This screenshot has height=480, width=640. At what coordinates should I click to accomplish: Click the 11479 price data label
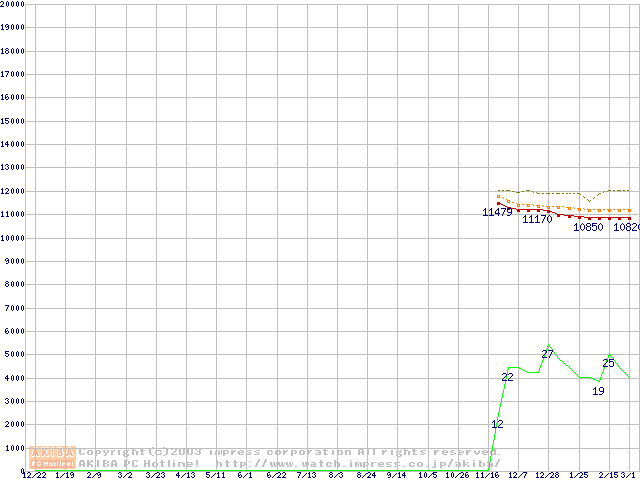point(497,212)
